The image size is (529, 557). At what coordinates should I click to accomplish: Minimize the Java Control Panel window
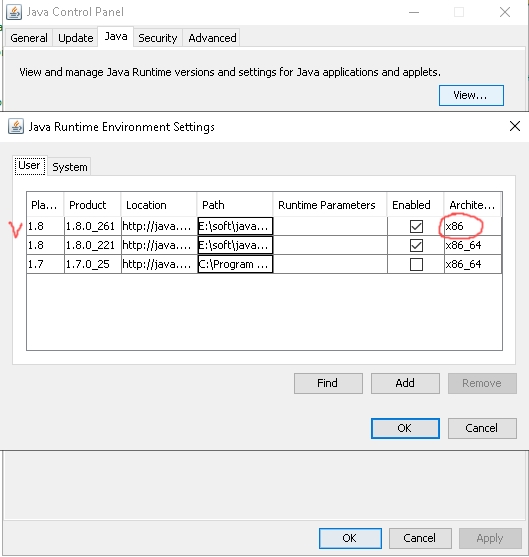point(414,12)
